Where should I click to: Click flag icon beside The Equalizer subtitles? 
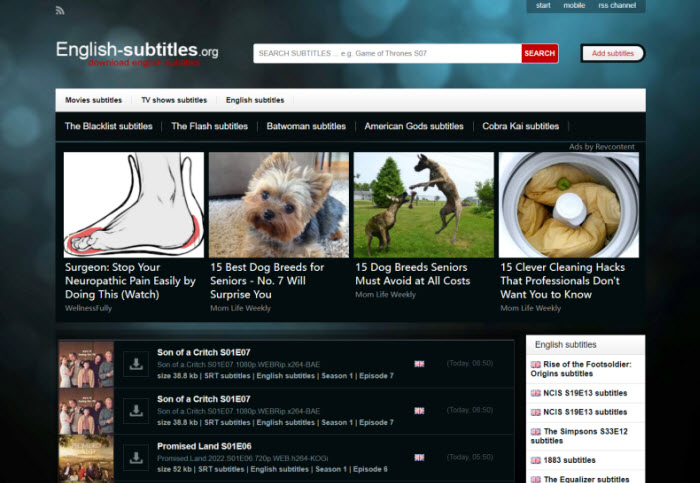point(536,479)
